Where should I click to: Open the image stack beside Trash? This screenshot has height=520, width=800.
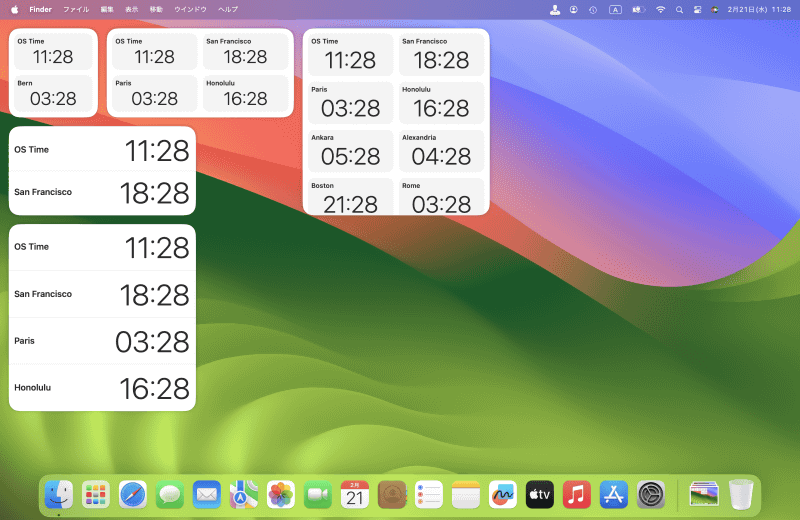(704, 494)
